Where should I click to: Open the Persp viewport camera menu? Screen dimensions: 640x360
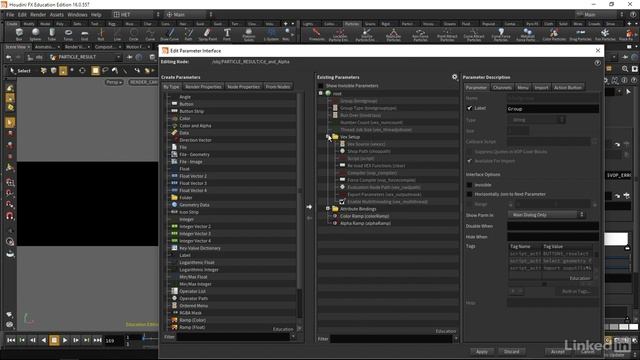(114, 82)
